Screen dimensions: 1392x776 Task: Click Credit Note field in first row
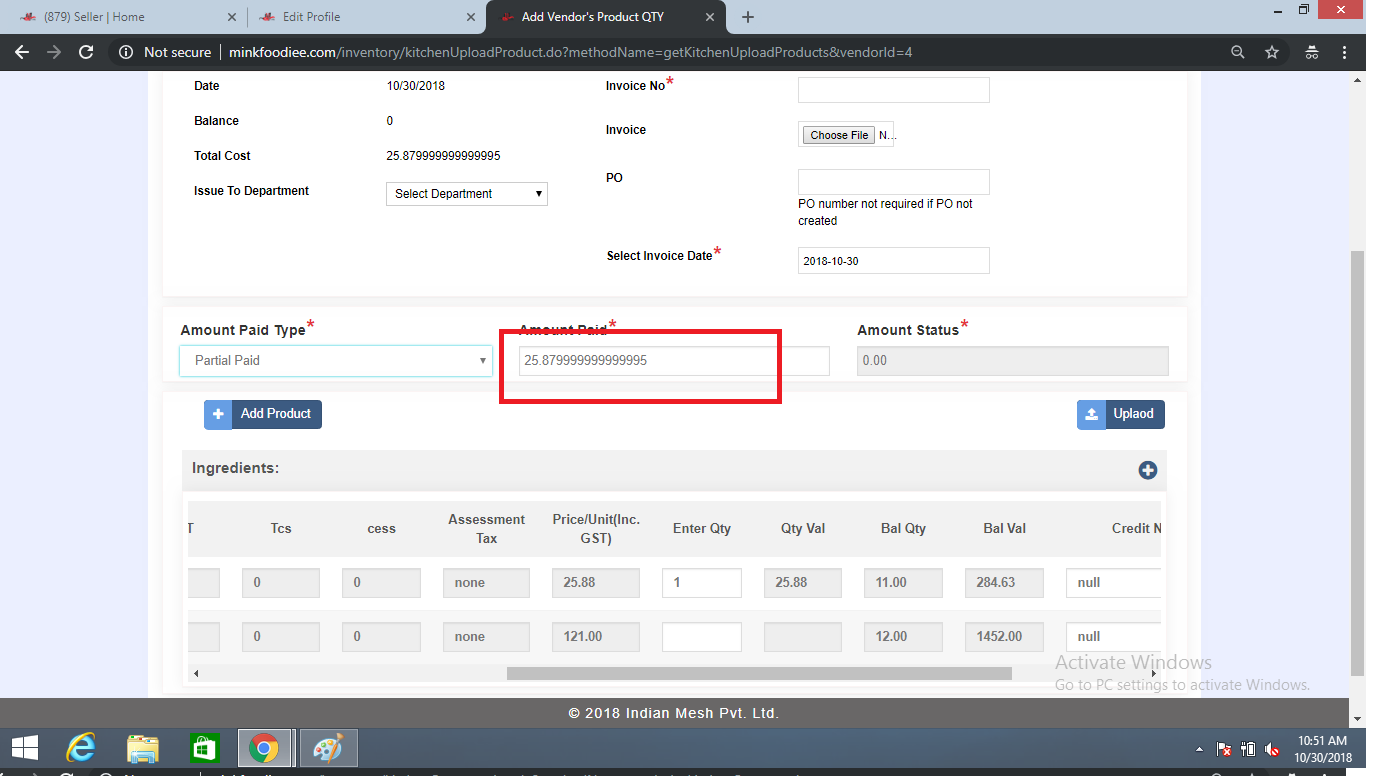coord(1113,583)
